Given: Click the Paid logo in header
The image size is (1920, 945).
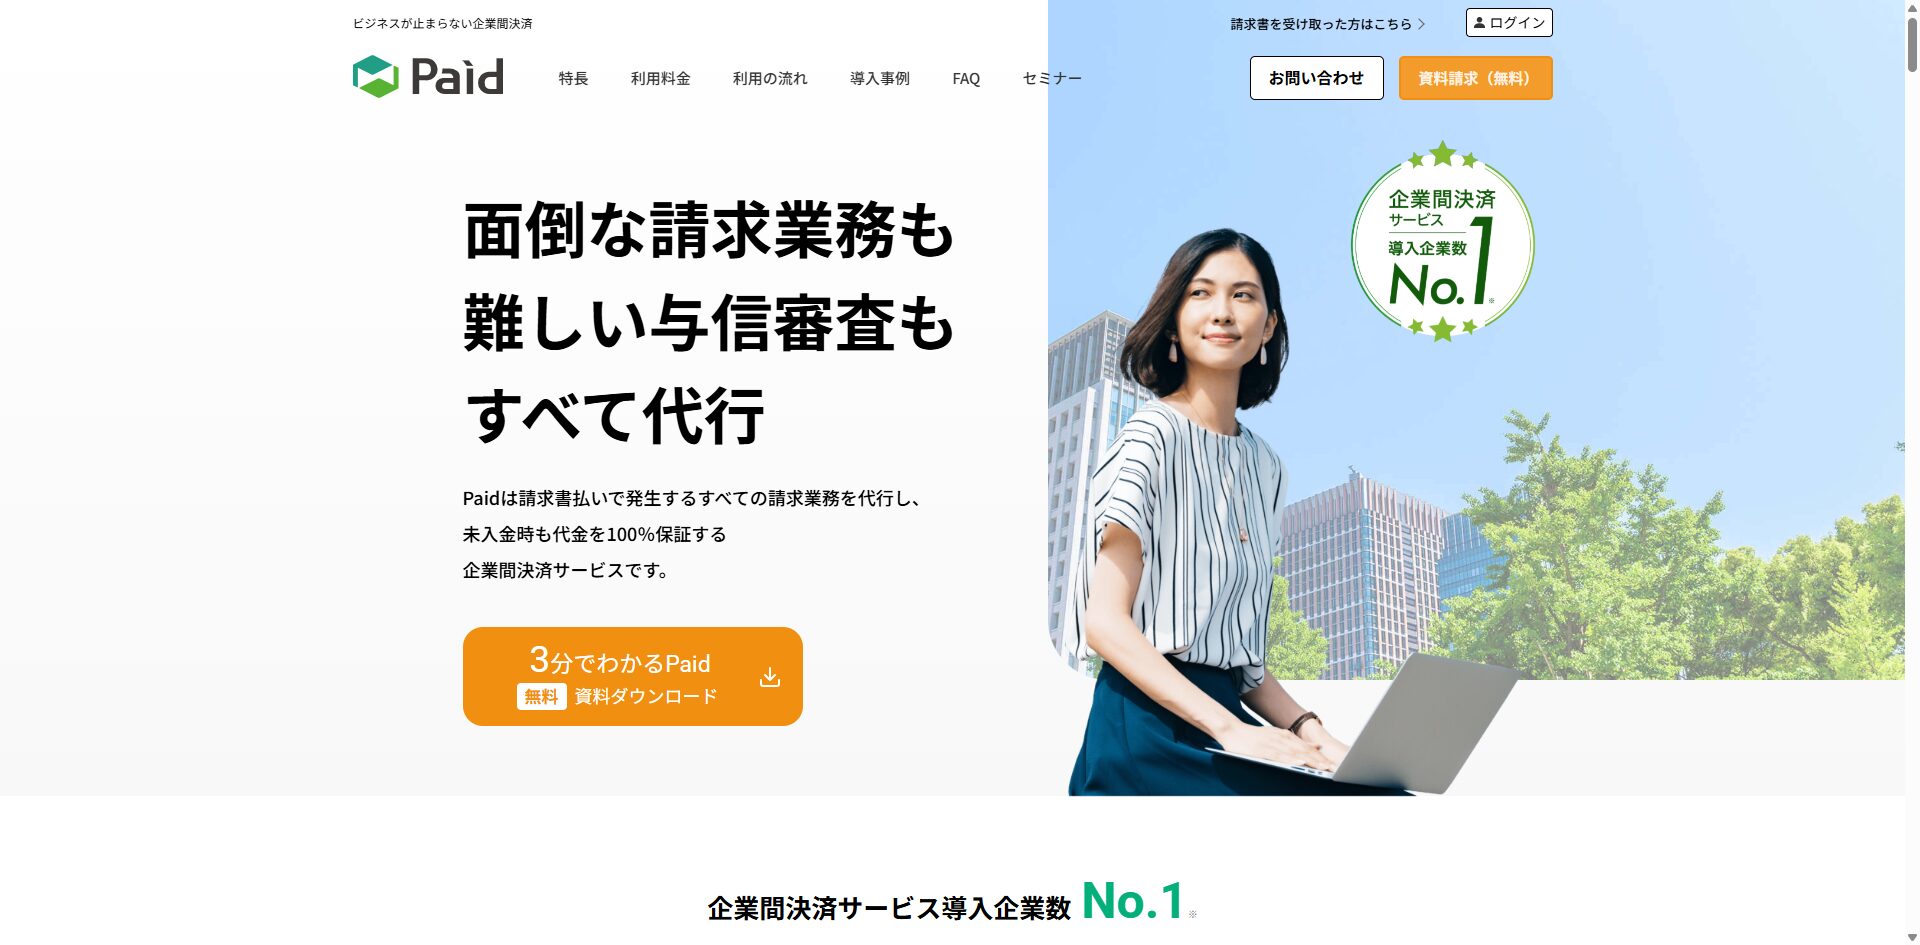Looking at the screenshot, I should click(428, 77).
